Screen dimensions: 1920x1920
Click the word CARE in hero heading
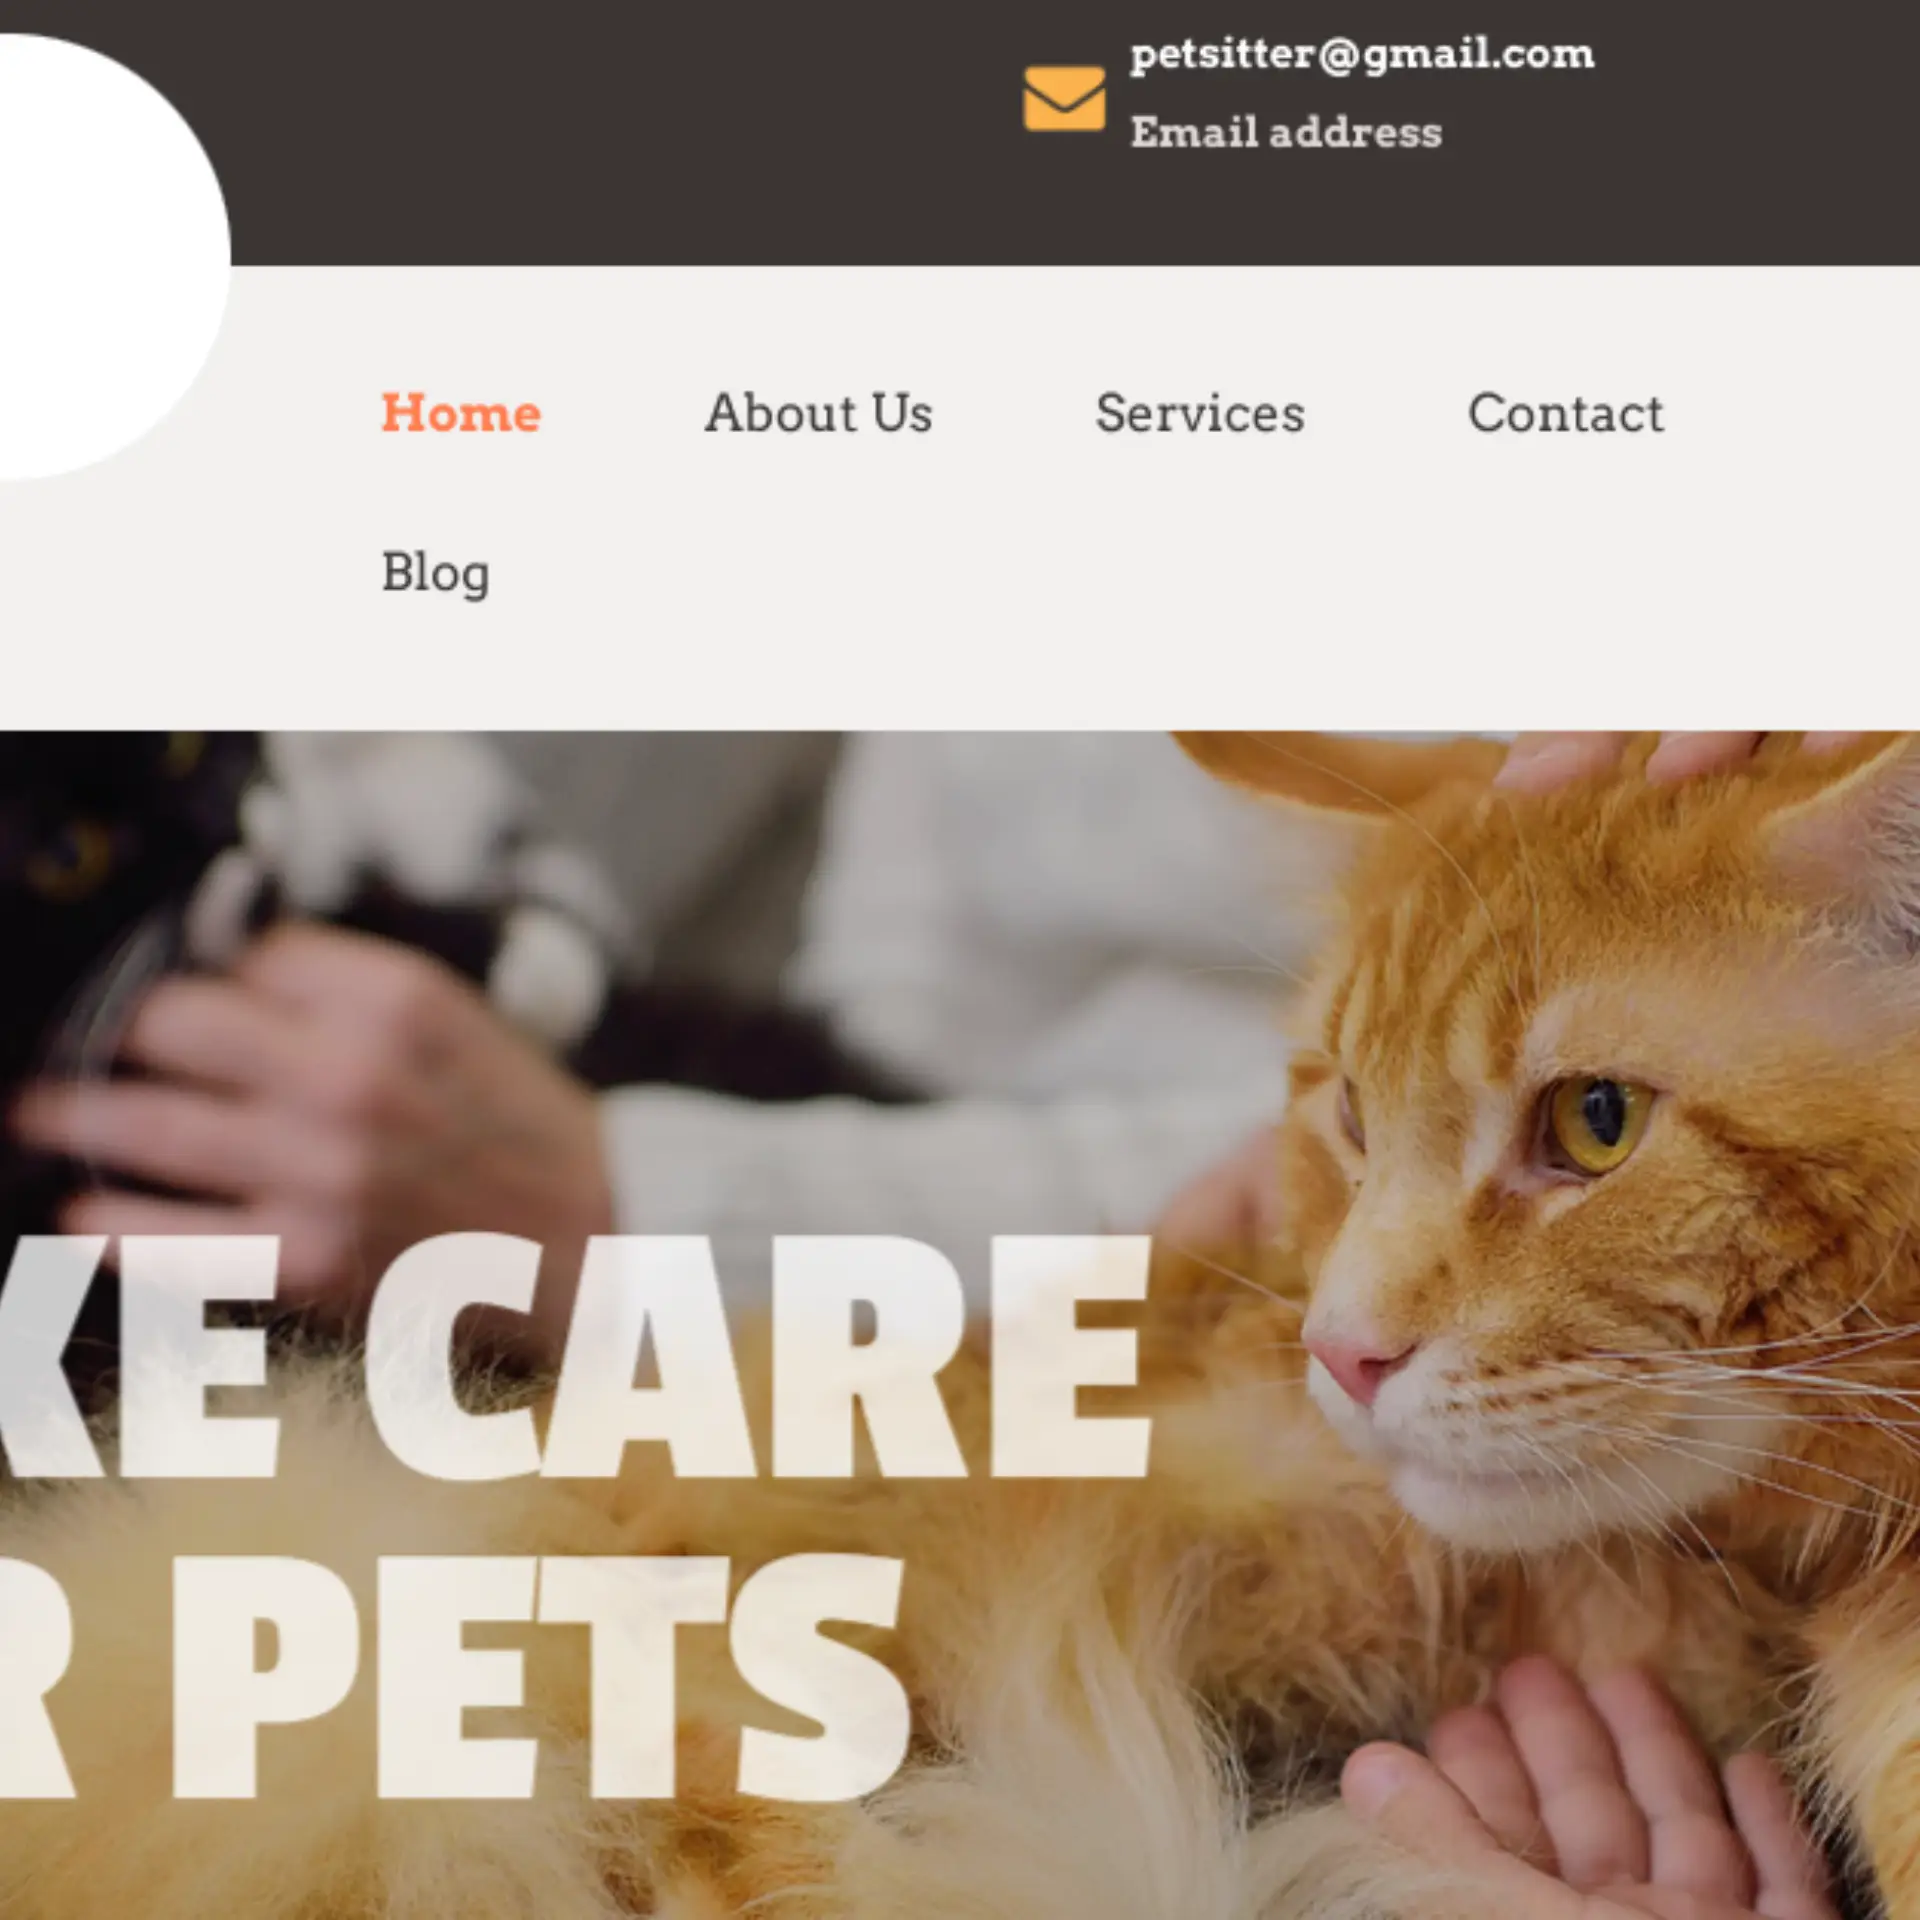[x=760, y=1356]
